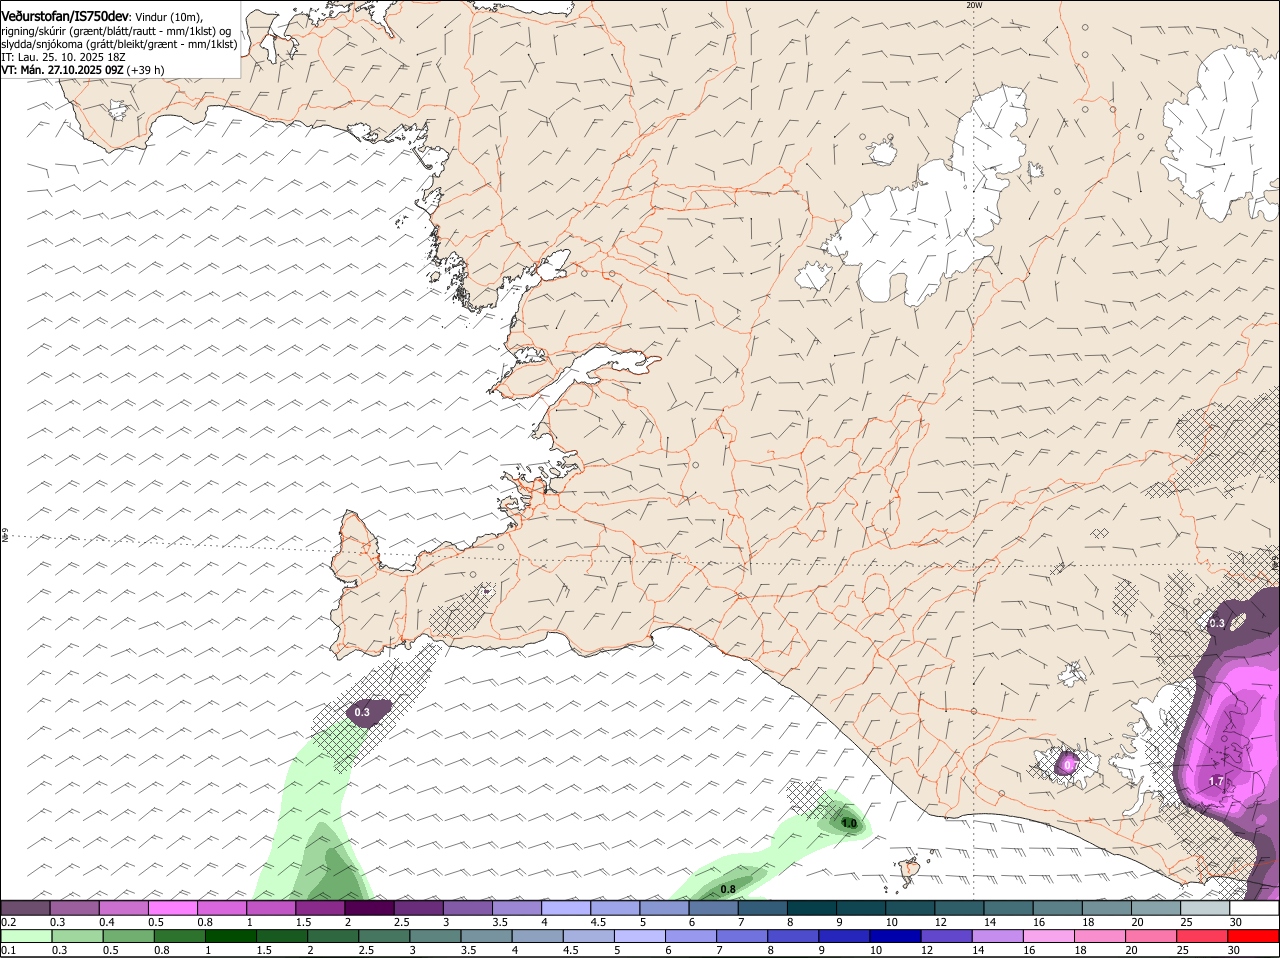
Task: Pick the deep purple swatch at 2 in the upper legend
Action: (369, 908)
